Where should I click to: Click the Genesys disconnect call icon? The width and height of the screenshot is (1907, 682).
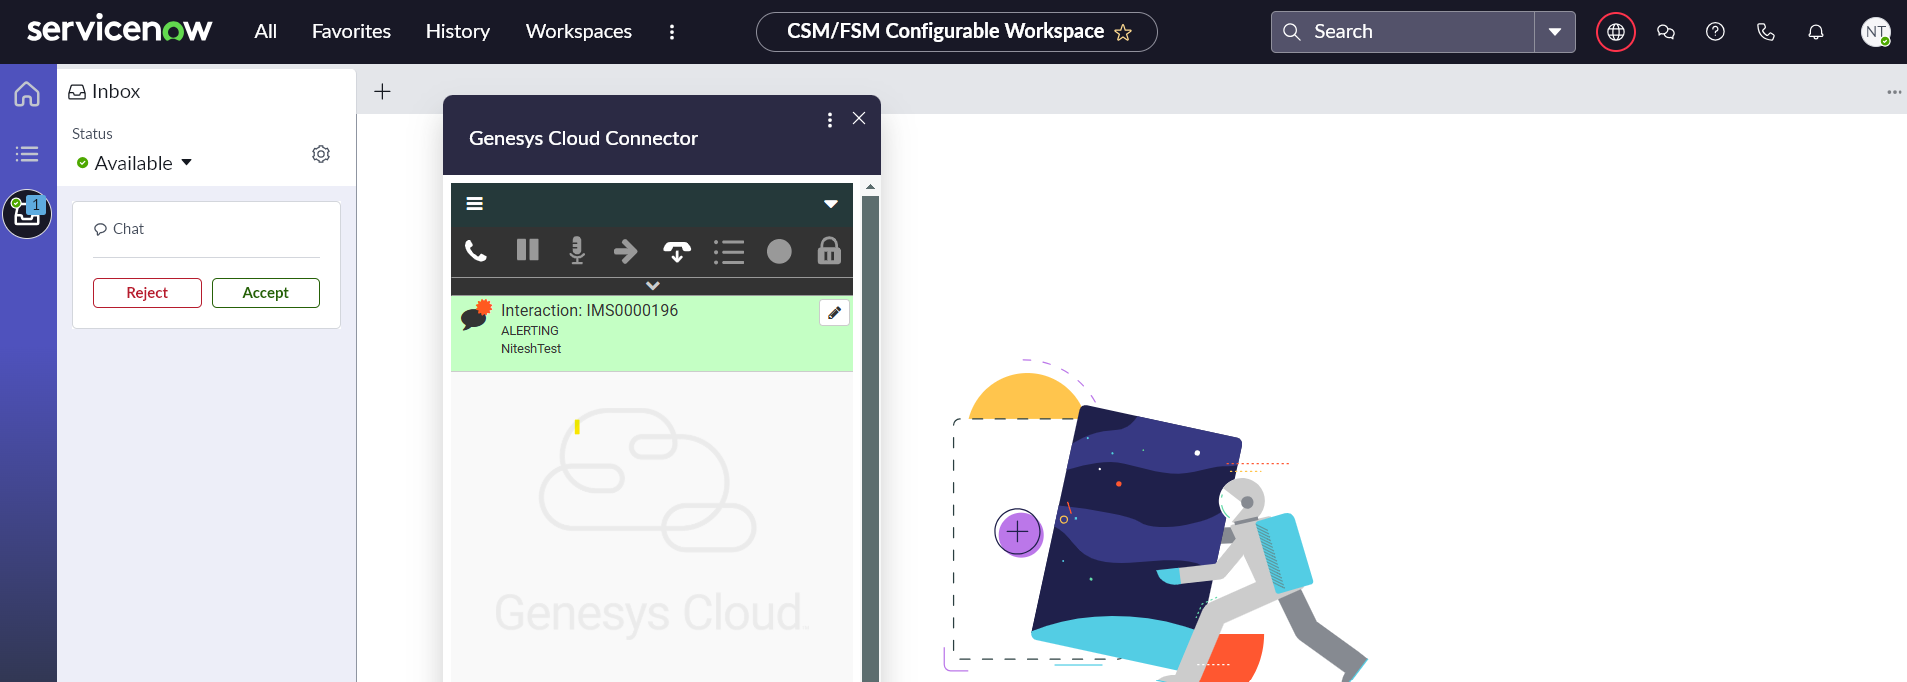[677, 251]
